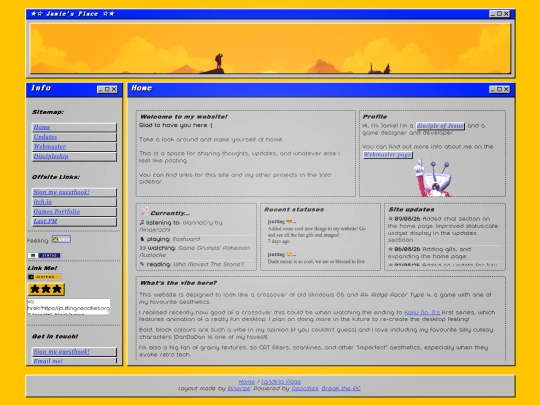
Task: Open the Home link in the sitemap
Action: [x=74, y=127]
